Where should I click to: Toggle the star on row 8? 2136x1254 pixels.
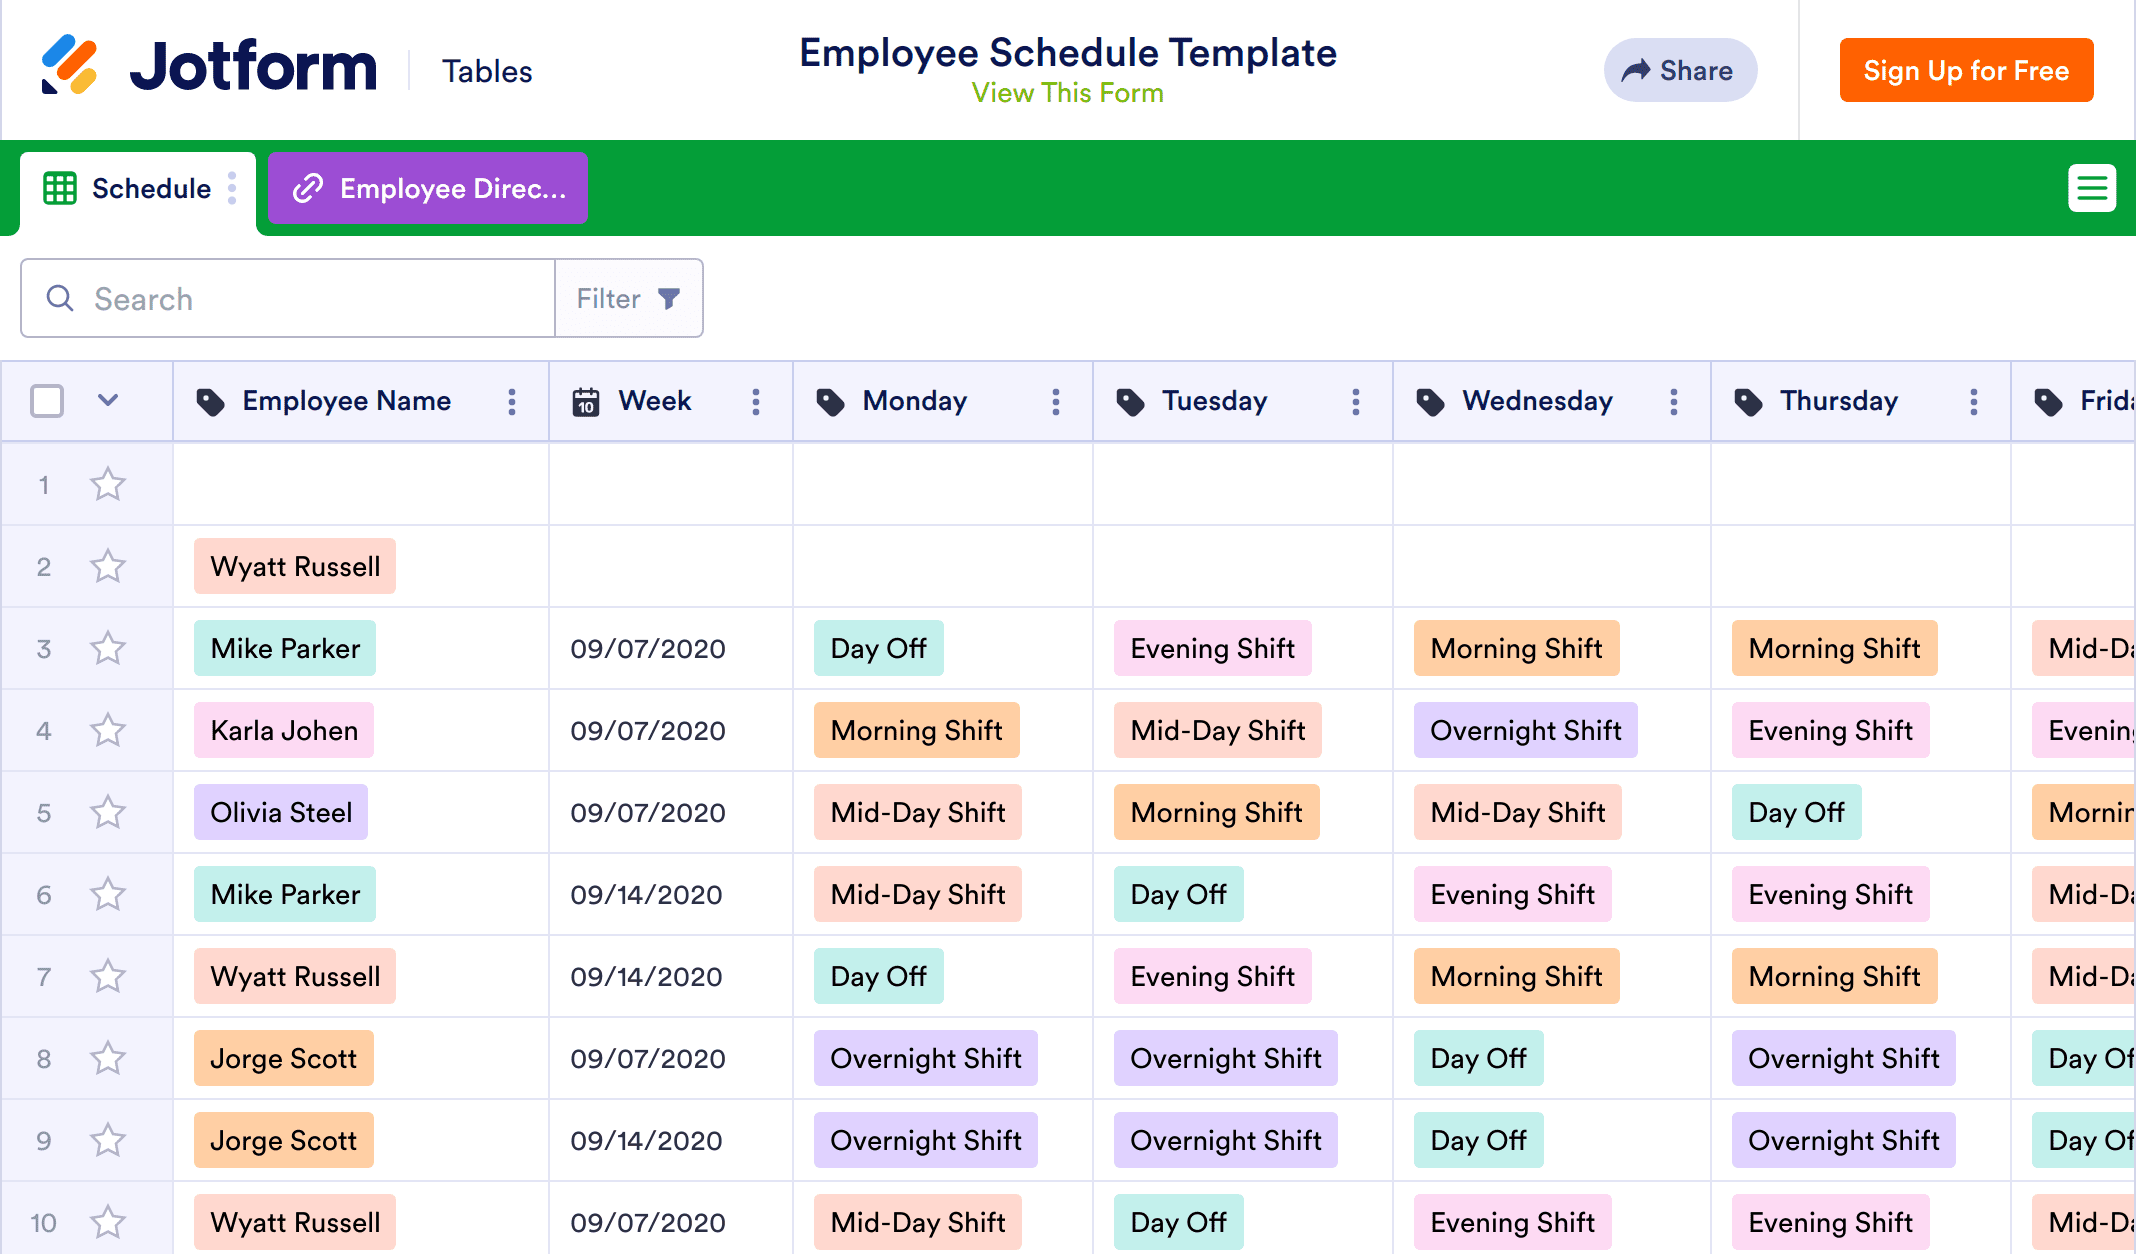pos(108,1059)
